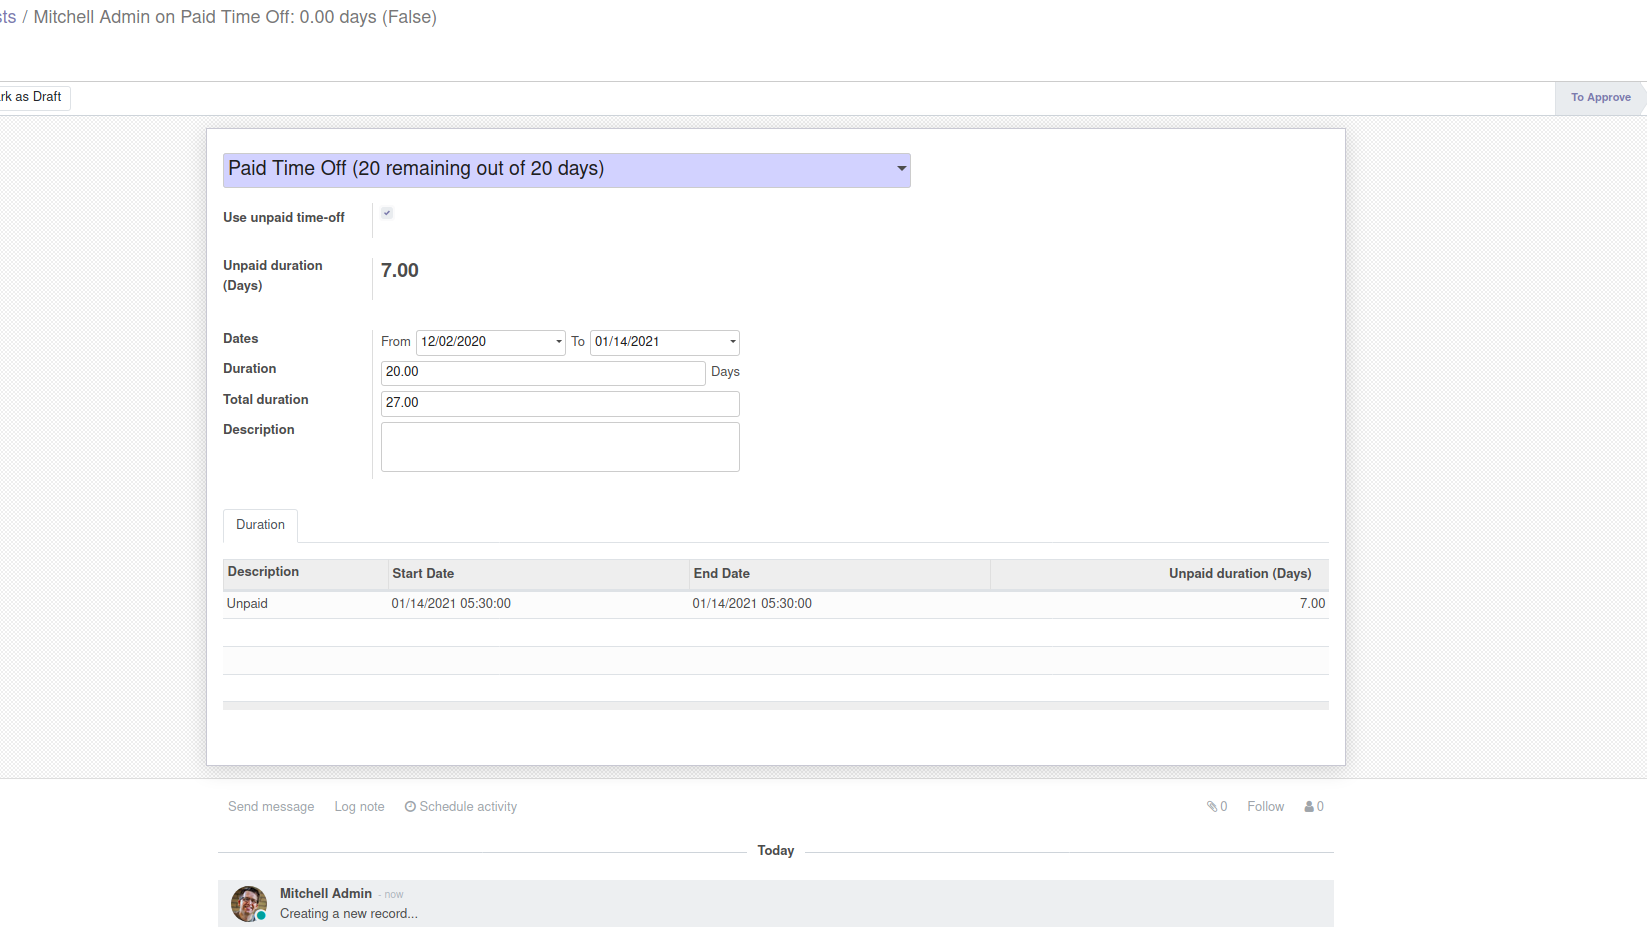Open the Paid Time Off type dropdown
The height and width of the screenshot is (927, 1647).
pyautogui.click(x=566, y=170)
